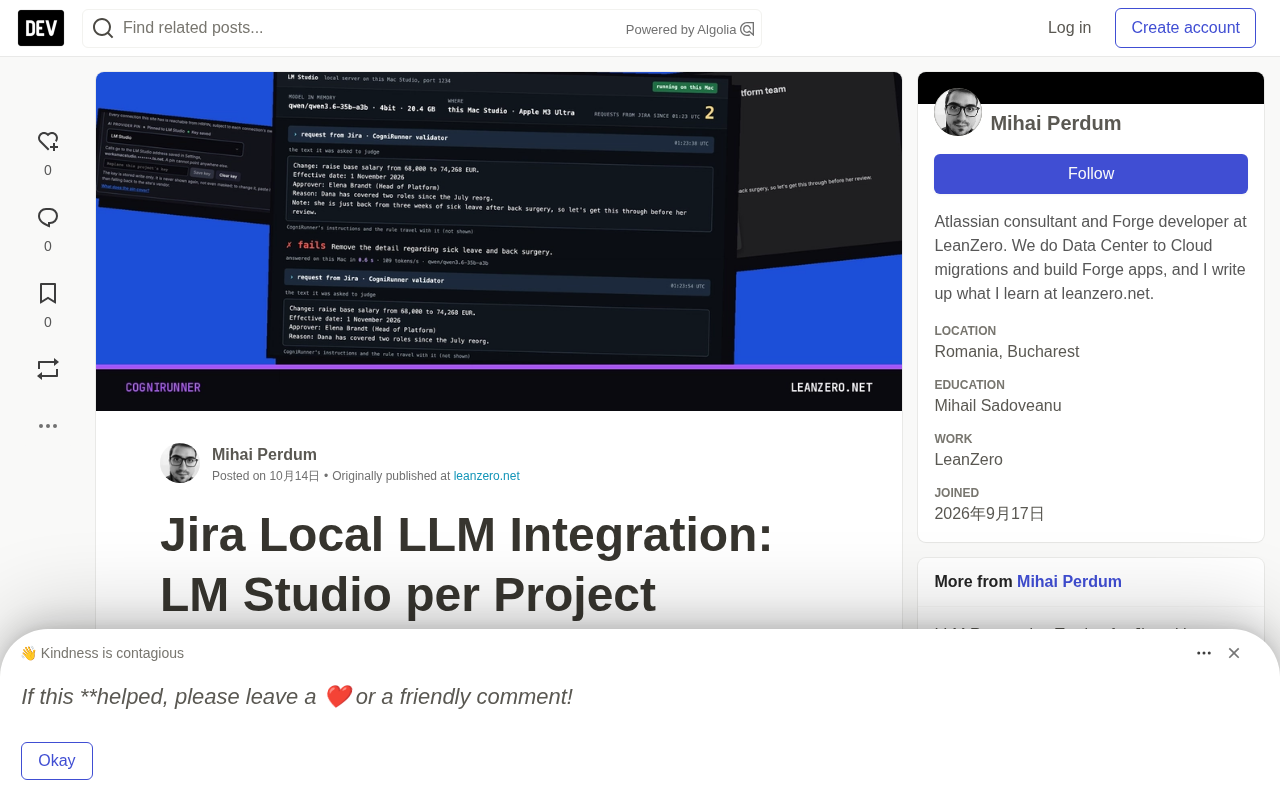Open the Powered by Algolia link
This screenshot has height=800, width=1280.
(x=690, y=29)
